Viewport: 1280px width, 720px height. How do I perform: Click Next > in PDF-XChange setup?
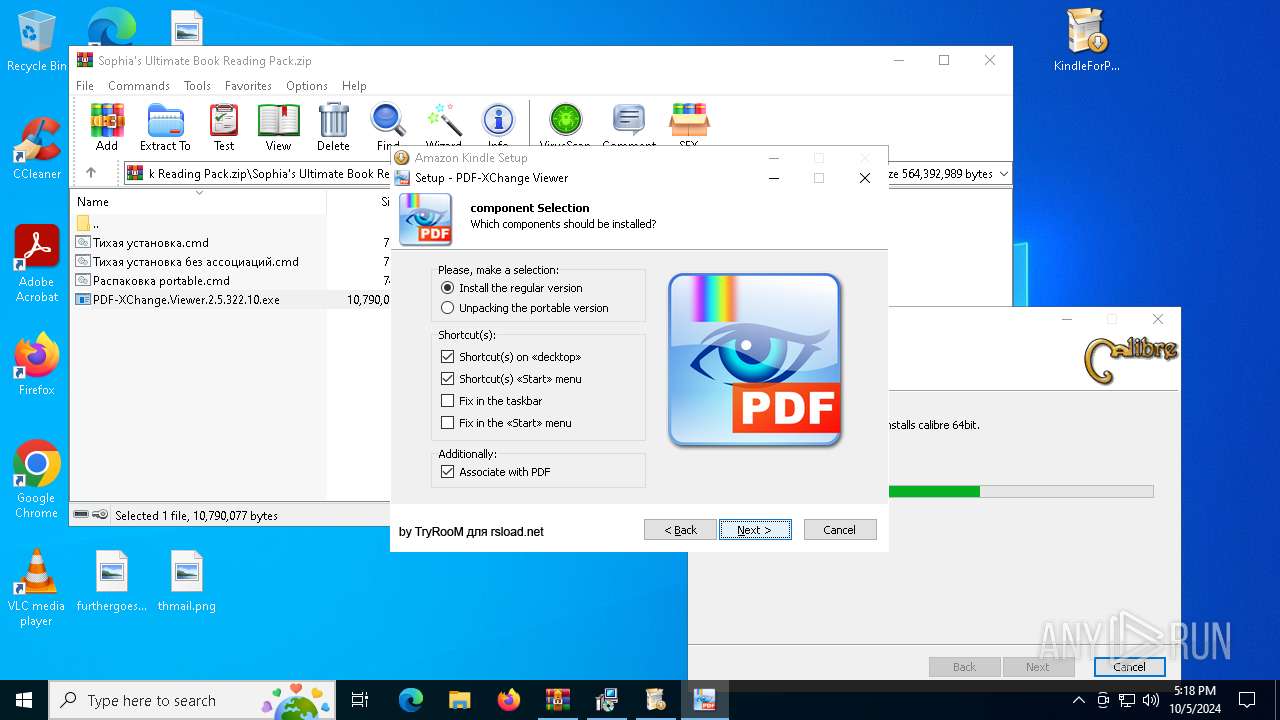[755, 530]
